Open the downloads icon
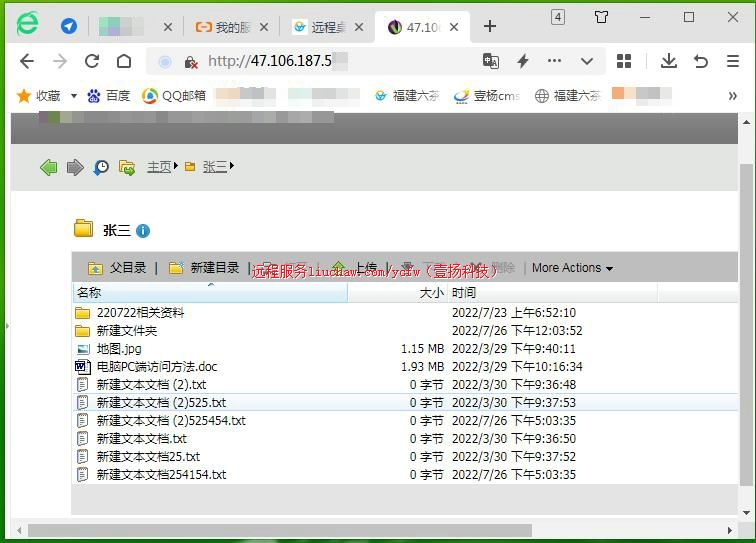This screenshot has width=756, height=543. [x=669, y=61]
